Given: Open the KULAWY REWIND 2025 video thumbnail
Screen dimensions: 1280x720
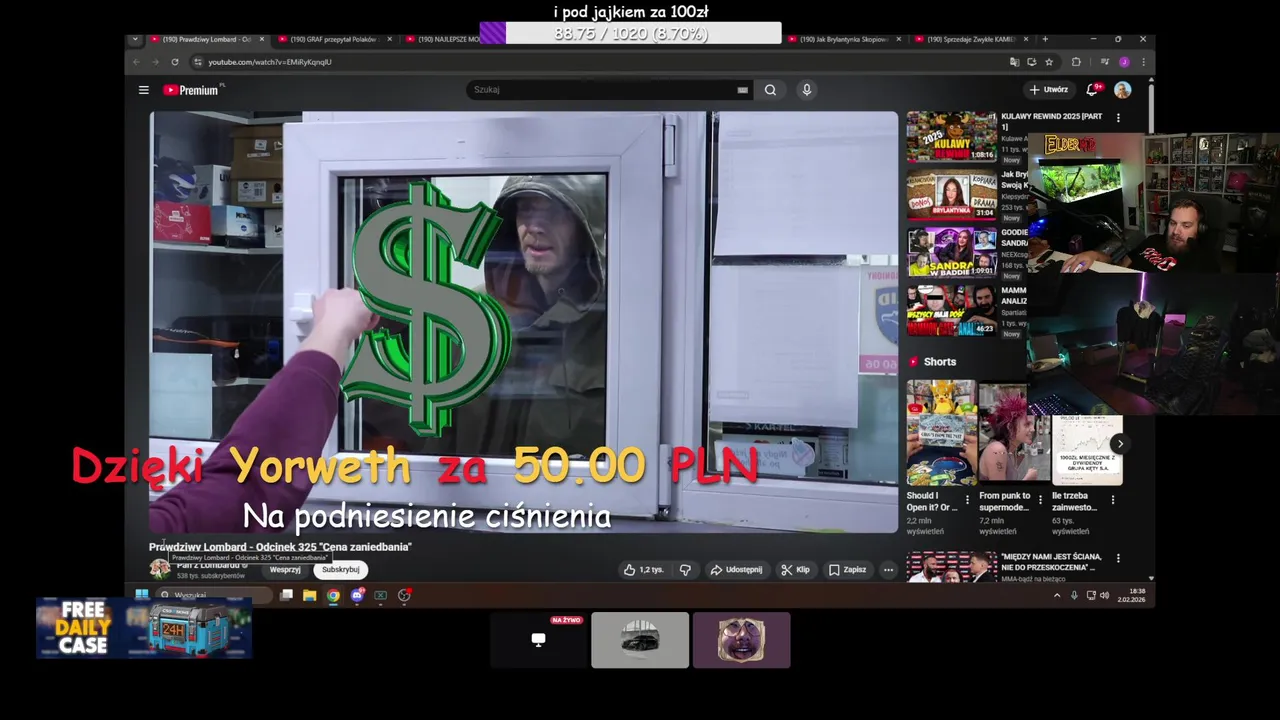Looking at the screenshot, I should click(951, 136).
